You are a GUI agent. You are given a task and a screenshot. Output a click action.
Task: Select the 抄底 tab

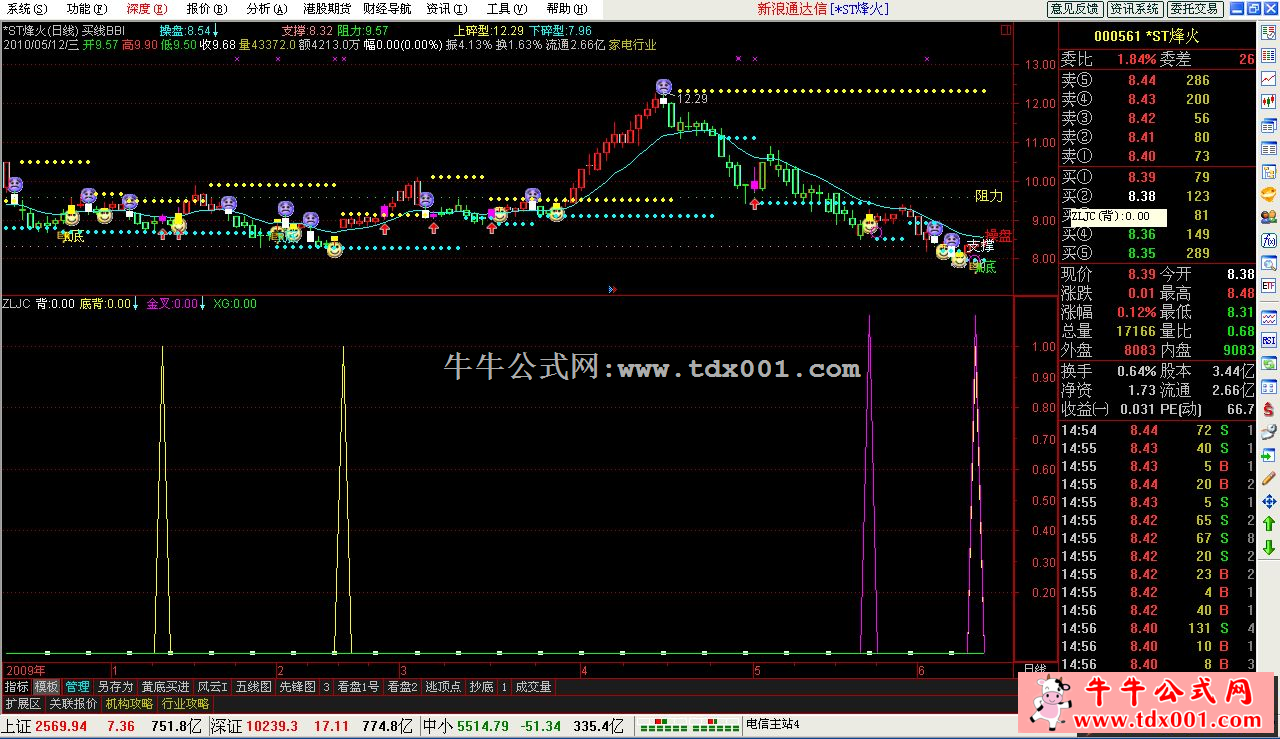[481, 687]
